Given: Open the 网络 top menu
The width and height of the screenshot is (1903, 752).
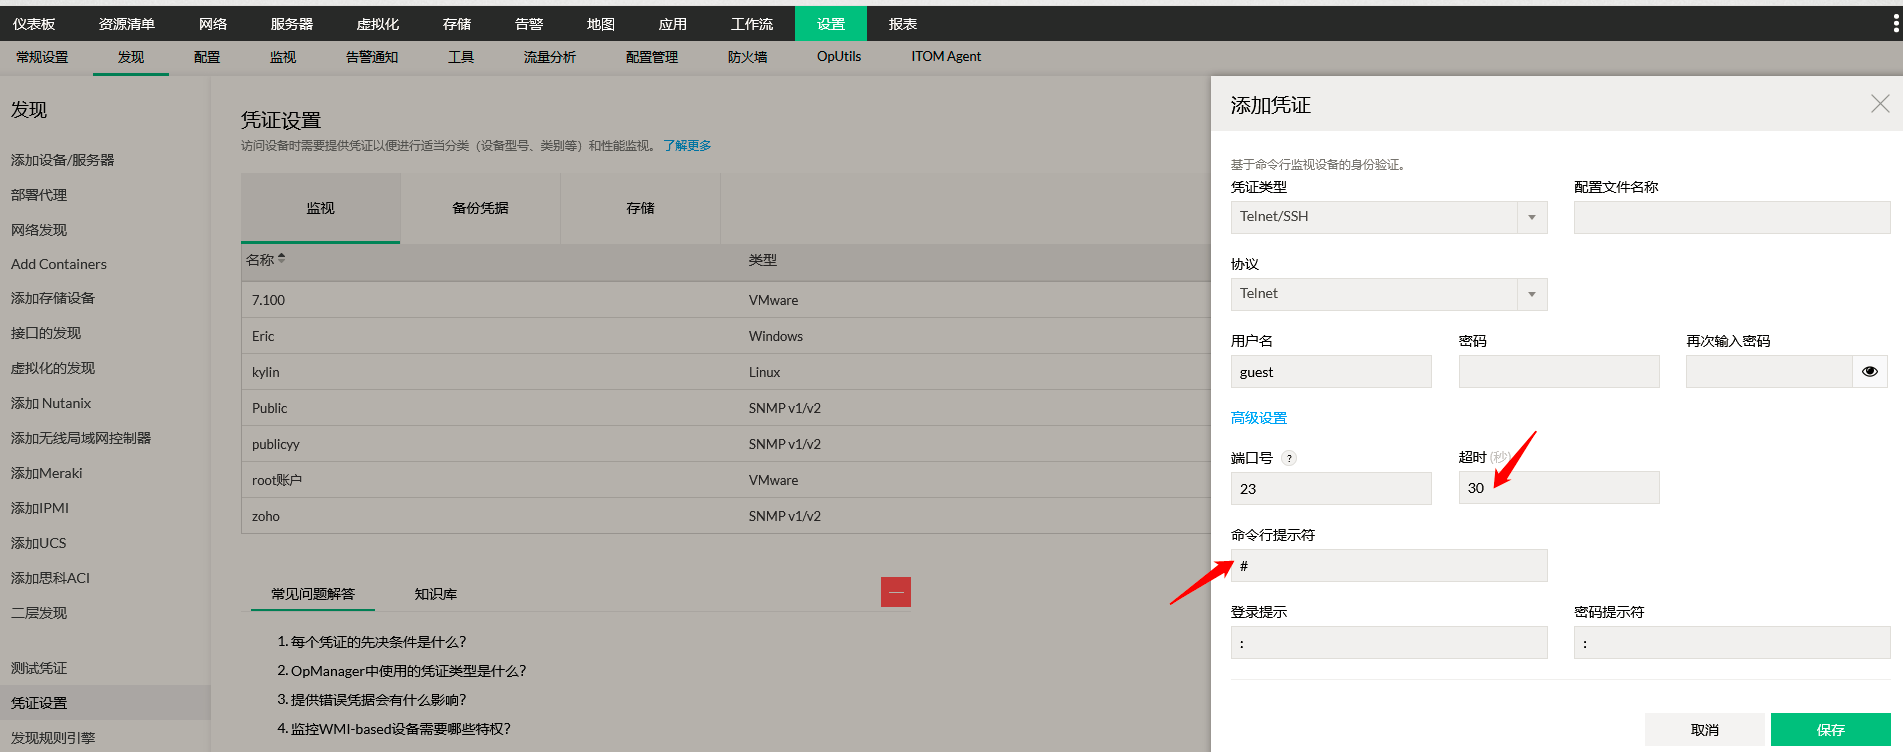Looking at the screenshot, I should click(213, 24).
